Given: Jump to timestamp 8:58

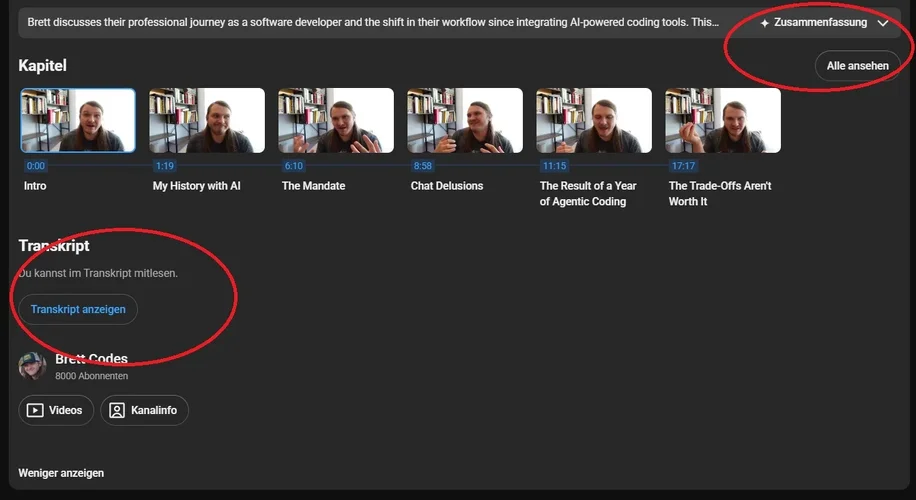Looking at the screenshot, I should (x=422, y=166).
